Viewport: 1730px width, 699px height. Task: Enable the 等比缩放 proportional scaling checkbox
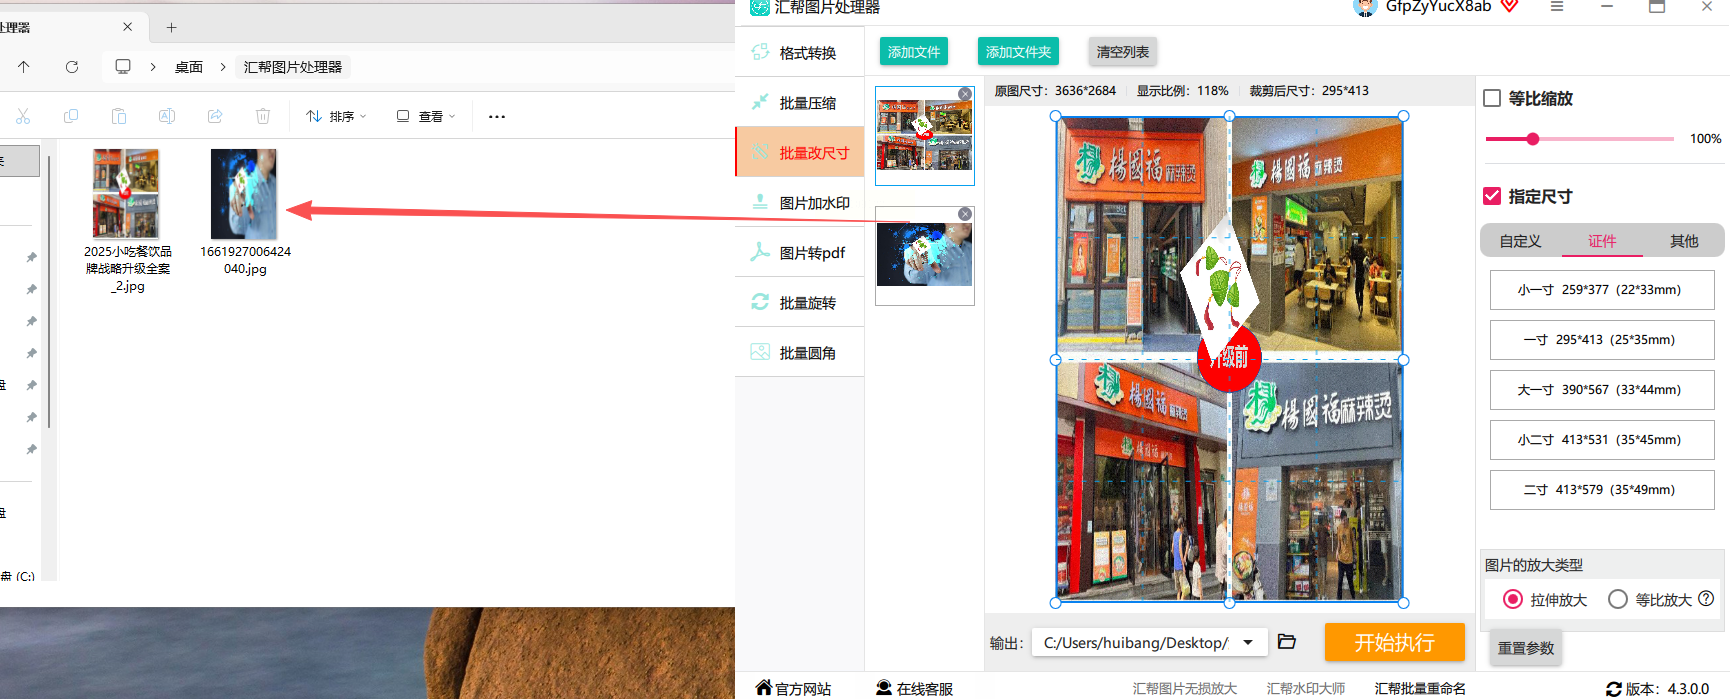1492,98
